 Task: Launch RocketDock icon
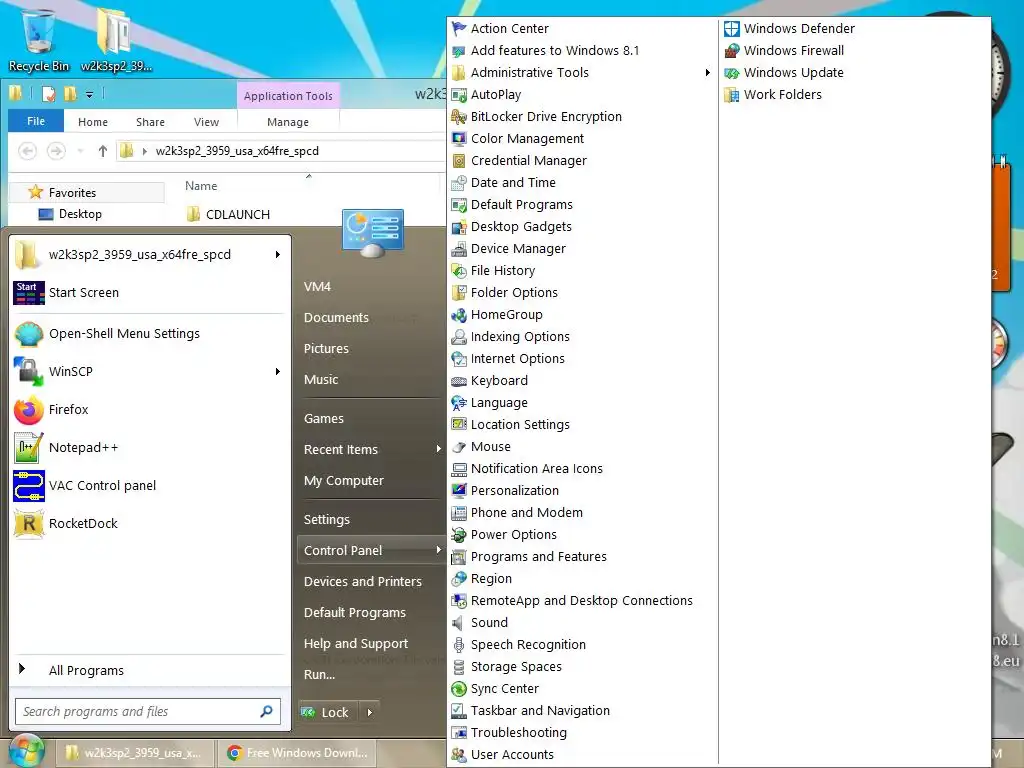click(29, 524)
